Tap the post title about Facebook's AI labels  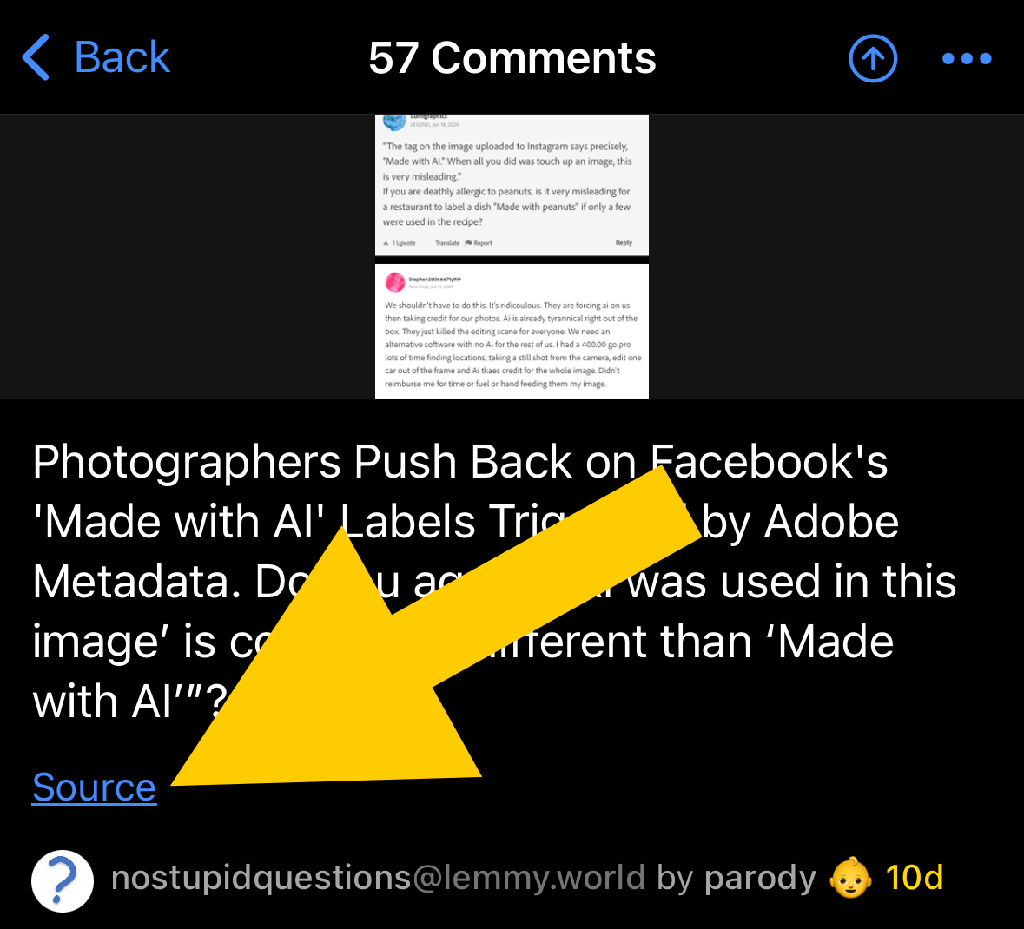pyautogui.click(x=494, y=581)
